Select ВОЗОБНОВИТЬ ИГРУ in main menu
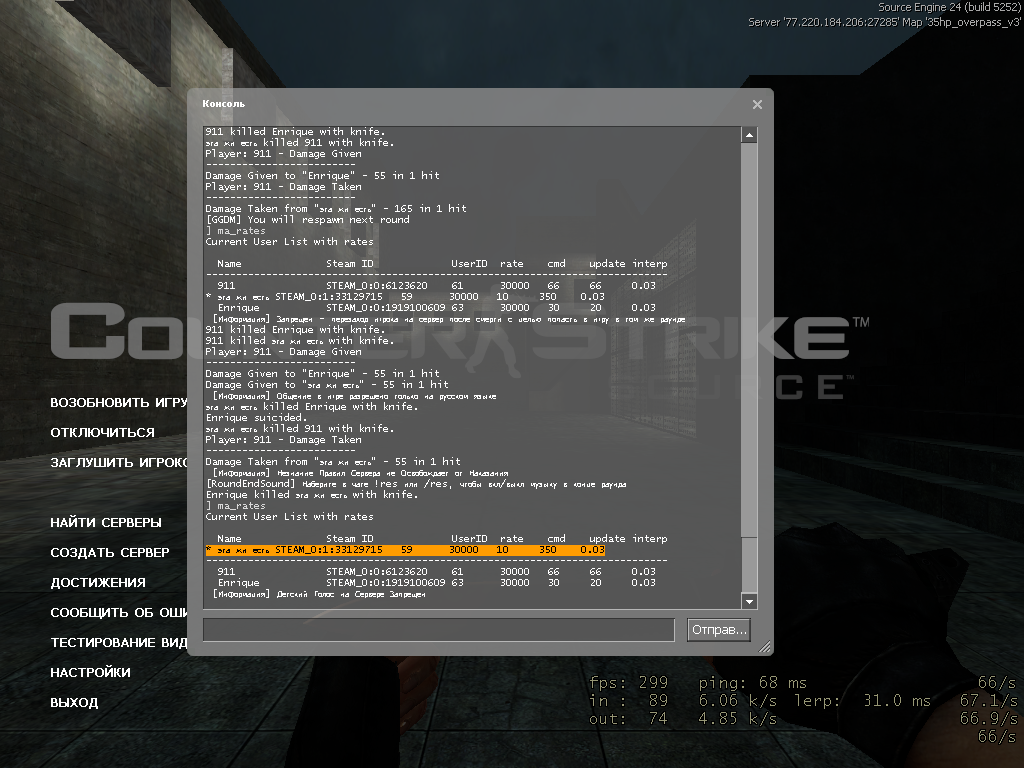1024x768 pixels. [x=119, y=402]
